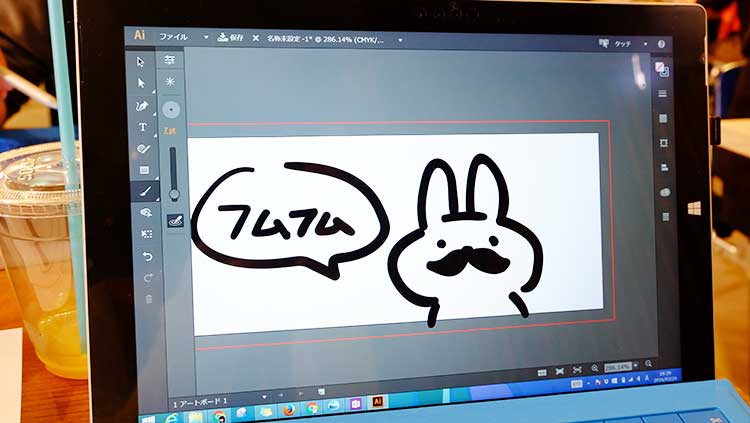Select the Shape Builder tool

pyautogui.click(x=146, y=212)
